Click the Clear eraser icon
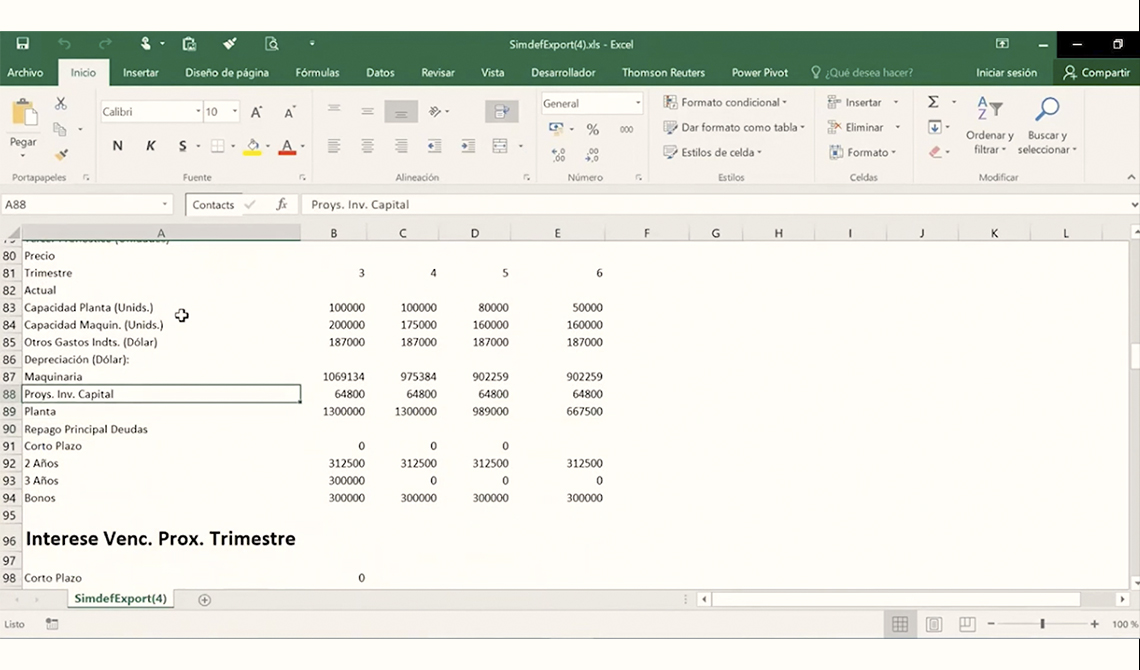The width and height of the screenshot is (1140, 670). point(935,151)
